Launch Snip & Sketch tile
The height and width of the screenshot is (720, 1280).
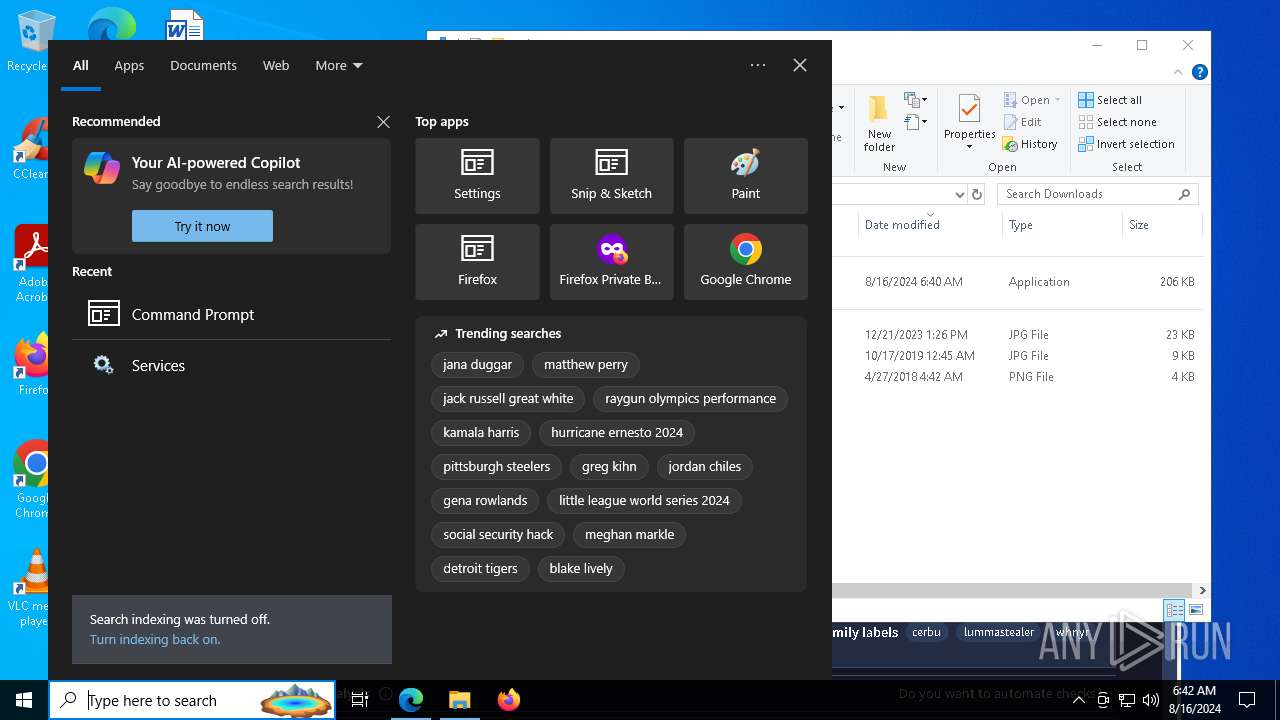point(611,176)
